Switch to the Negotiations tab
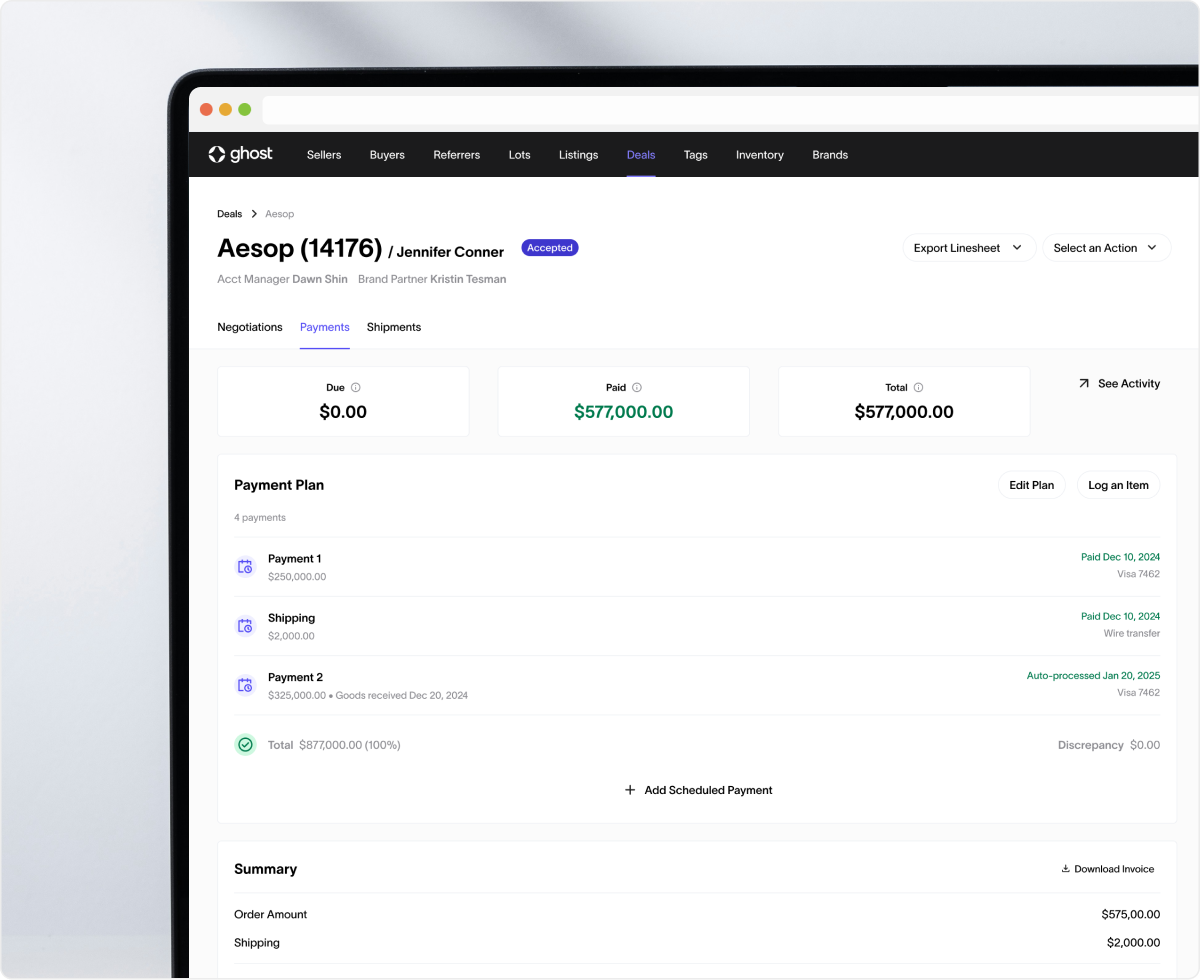 tap(250, 327)
